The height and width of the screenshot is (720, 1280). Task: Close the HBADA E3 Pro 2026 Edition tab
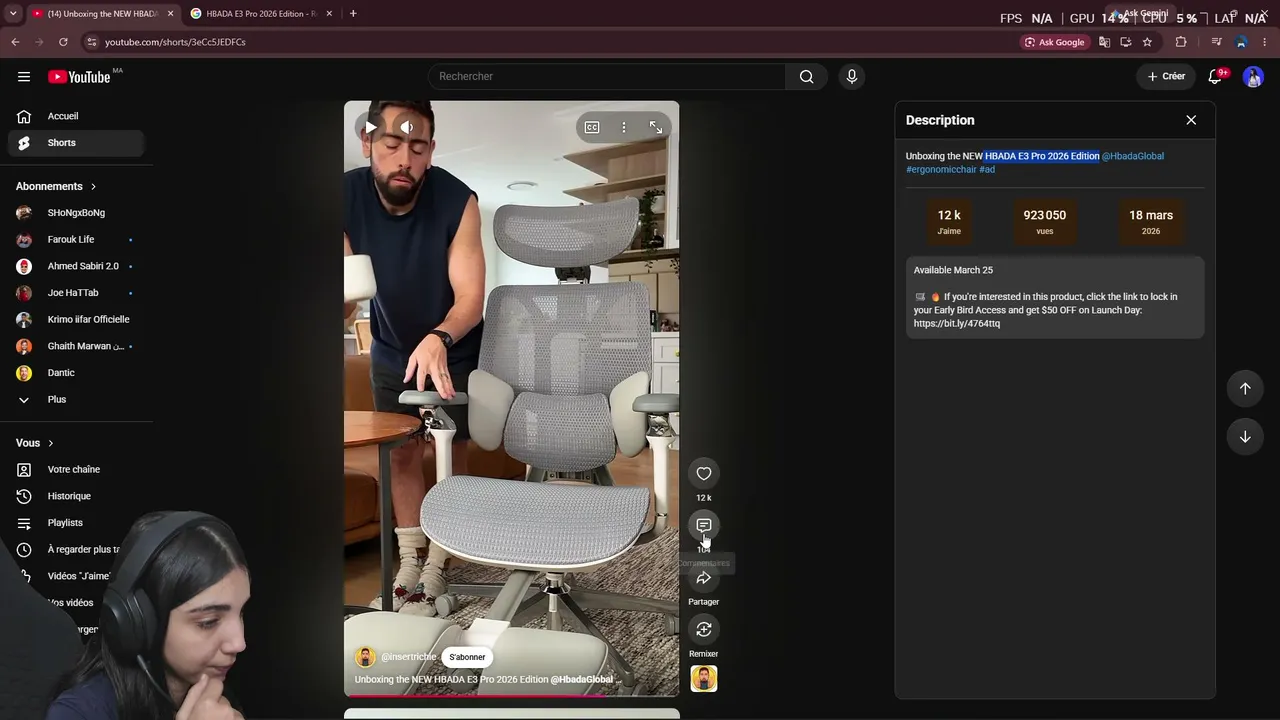[x=329, y=14]
